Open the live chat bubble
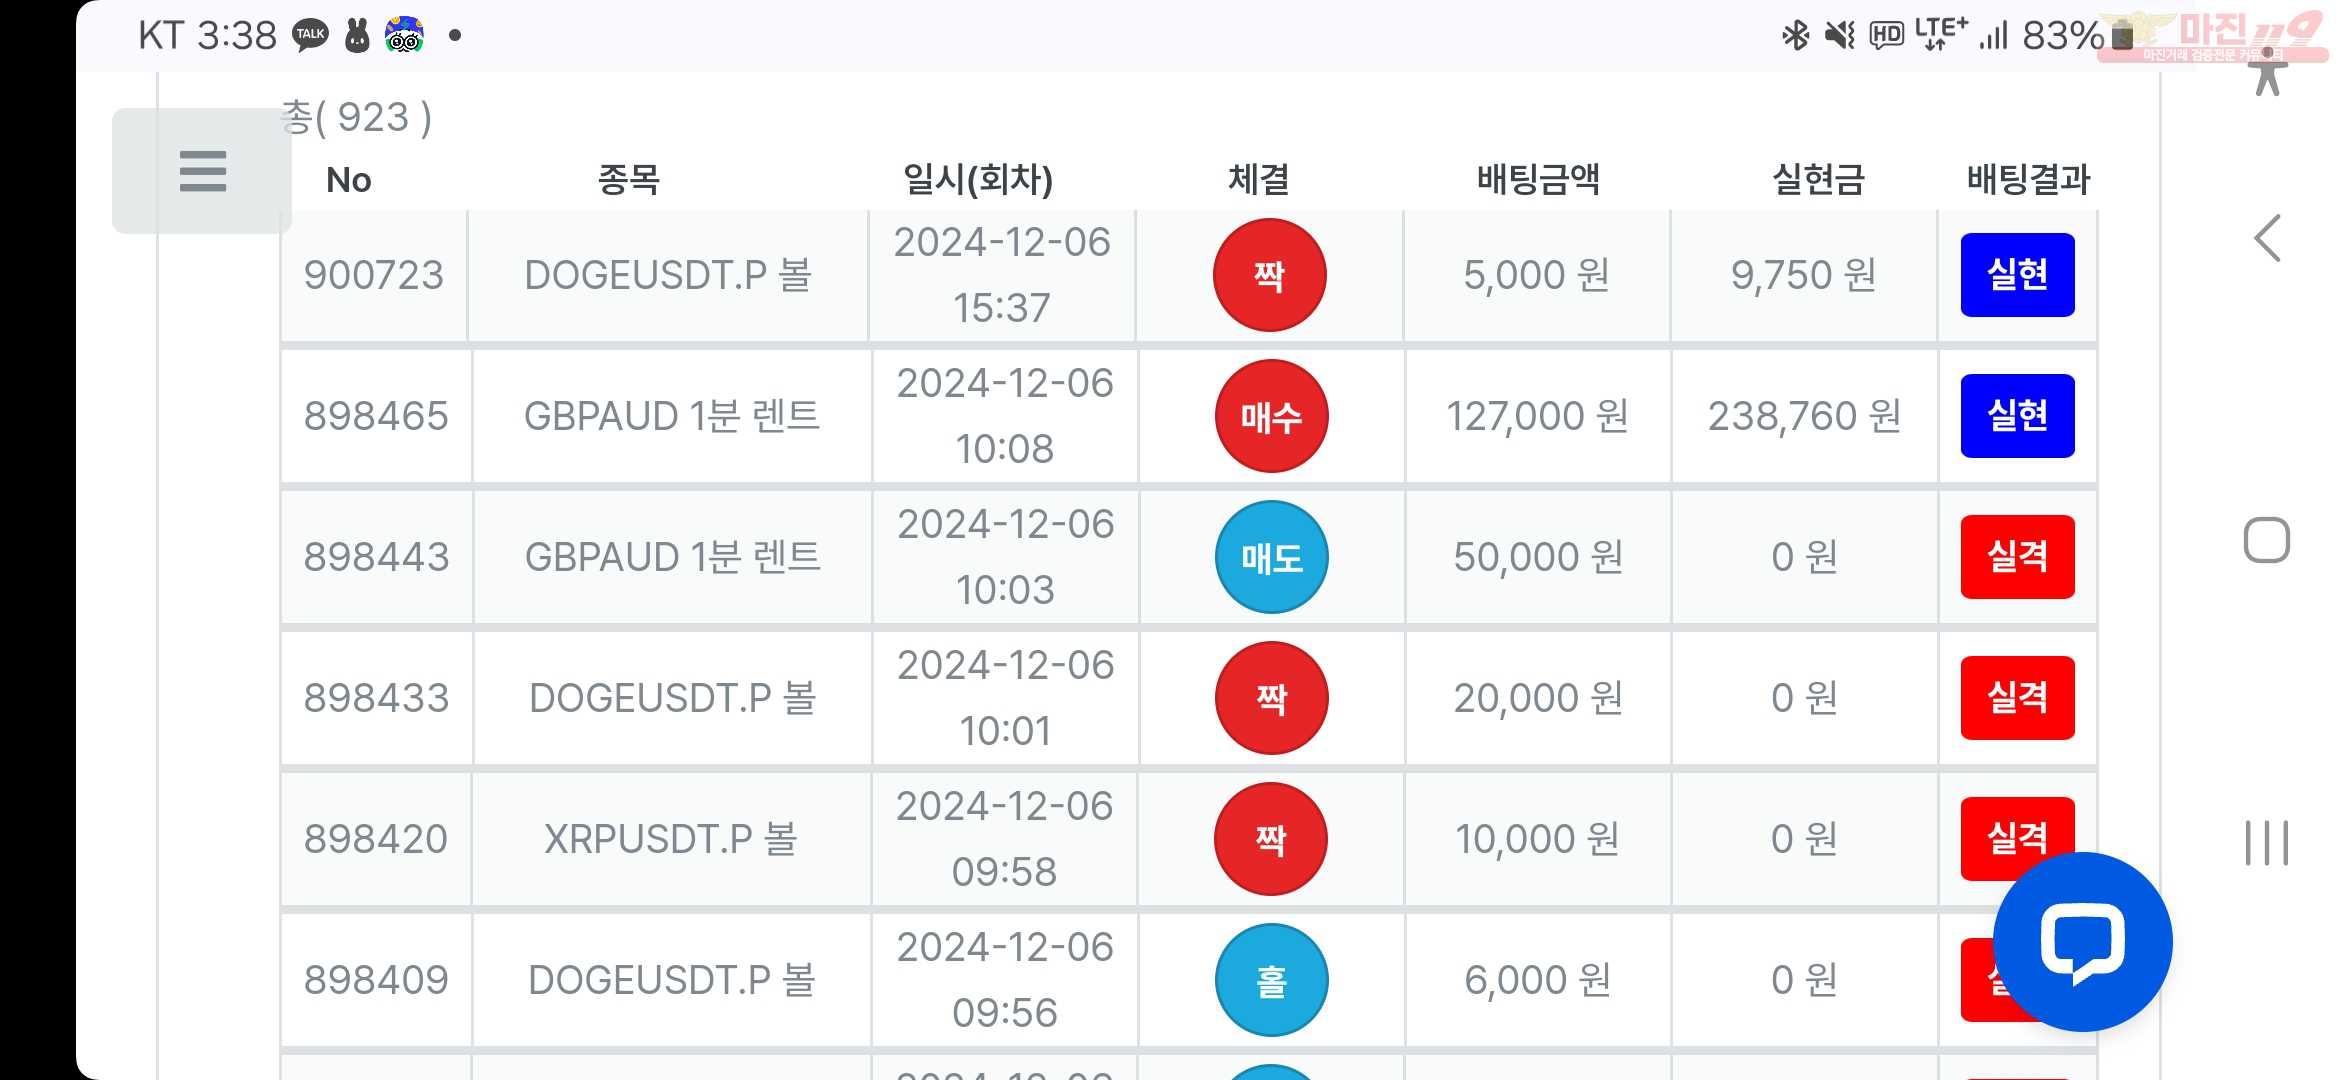 [x=2082, y=942]
